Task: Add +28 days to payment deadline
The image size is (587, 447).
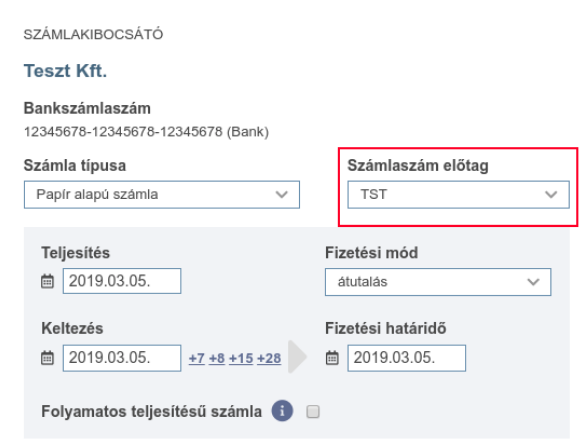Action: click(269, 358)
